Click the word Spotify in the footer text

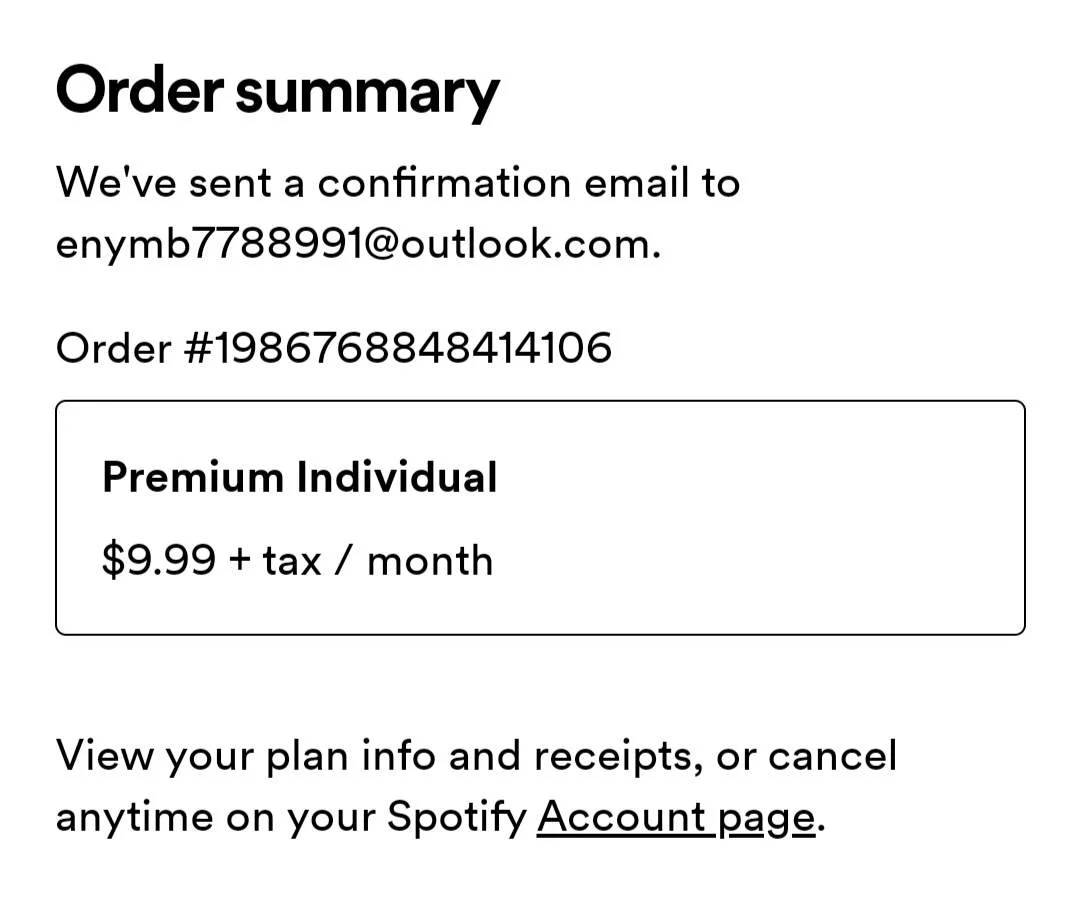point(456,819)
